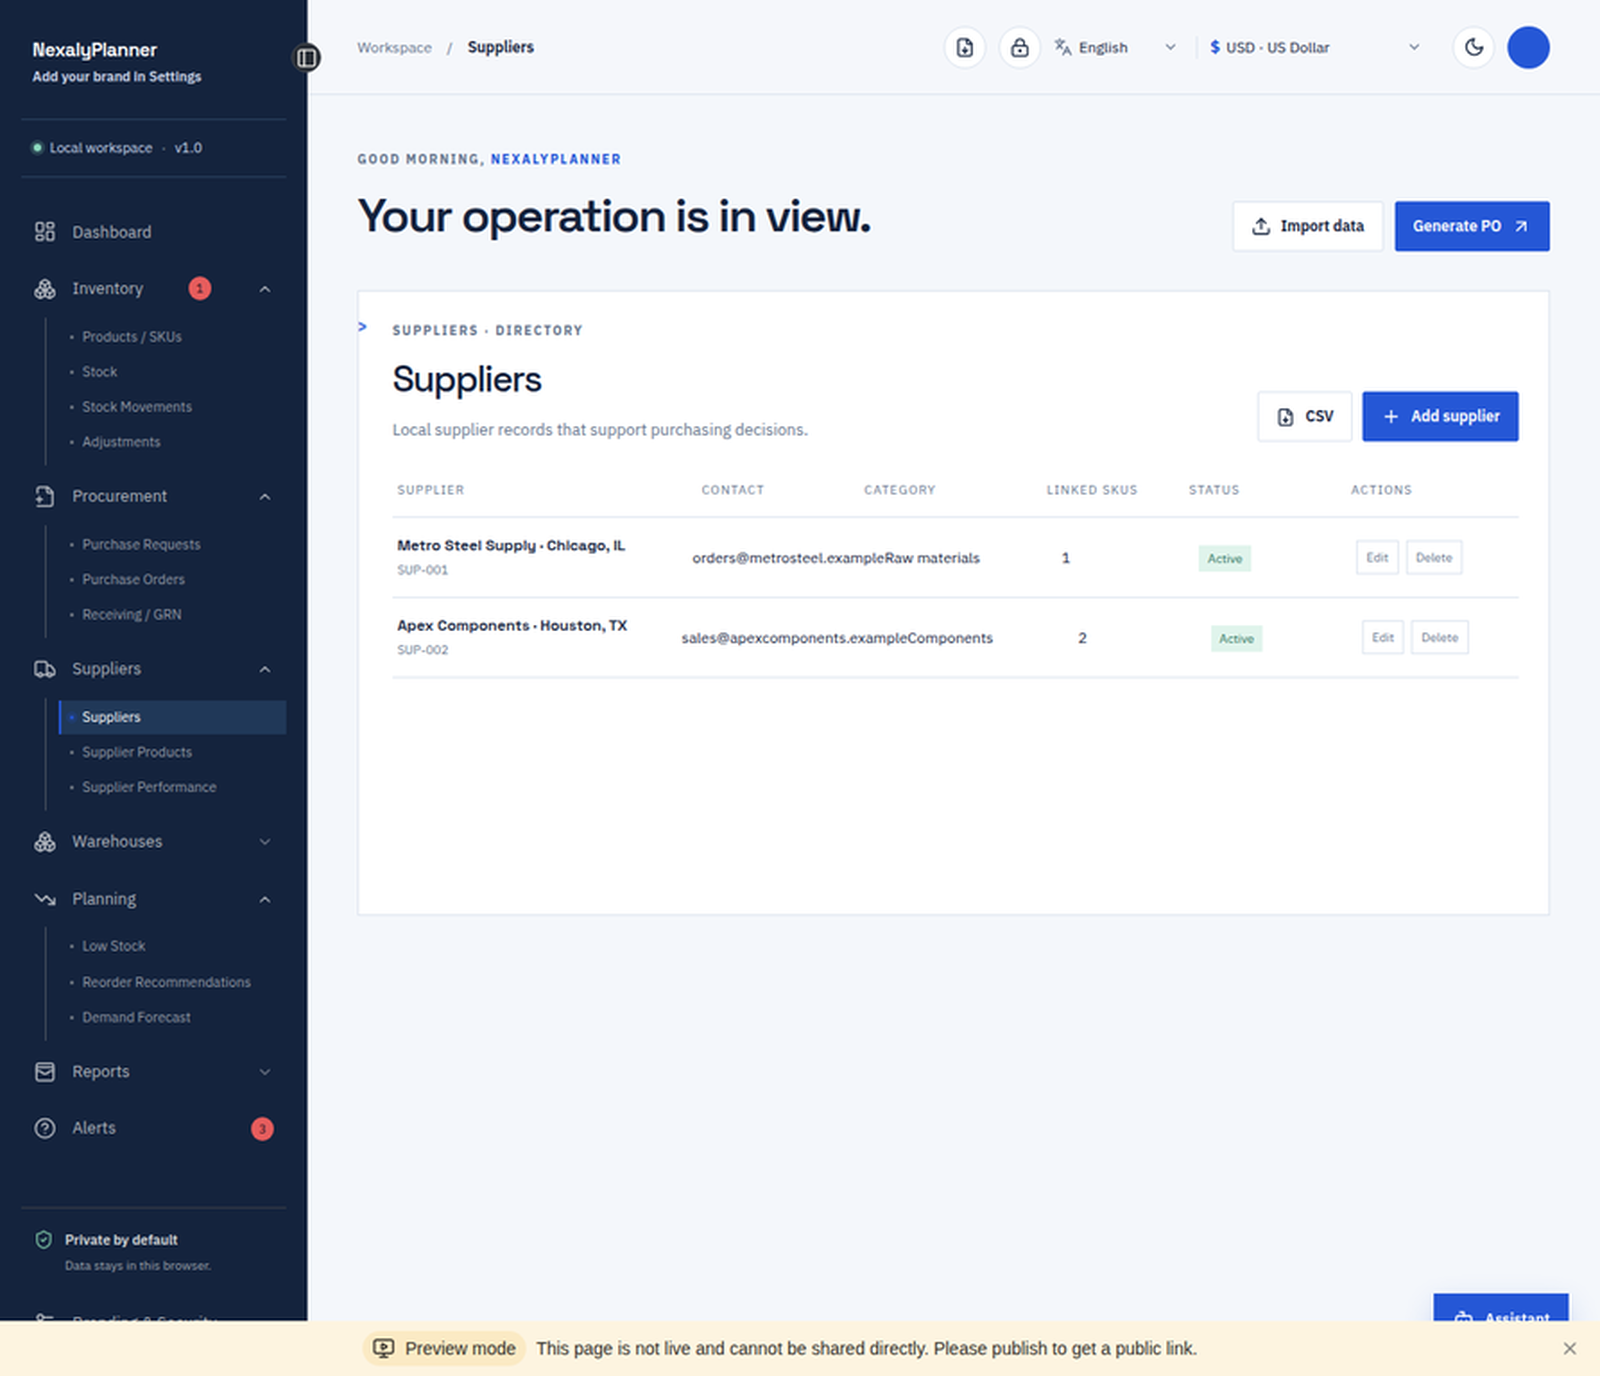Viewport: 1600px width, 1376px height.
Task: Click the Reports icon in the sidebar
Action: 45,1072
